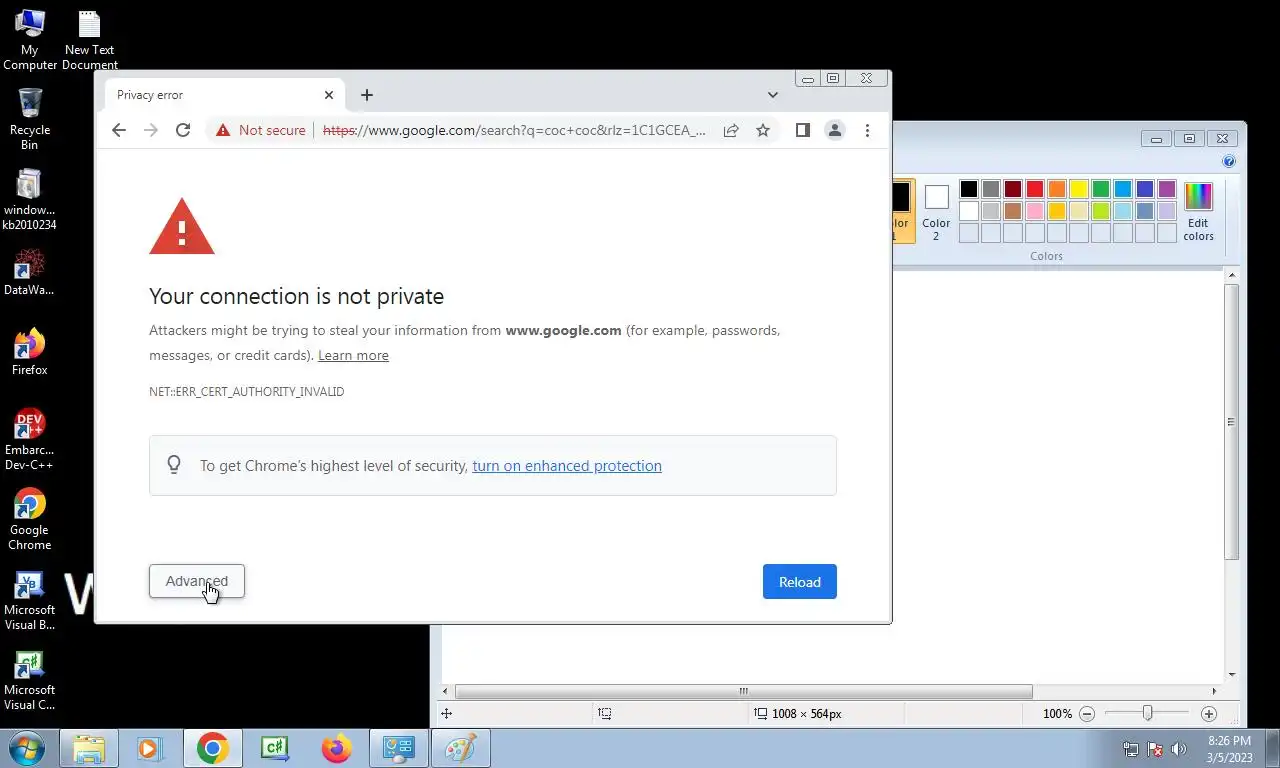Open the Chrome profile menu
Image resolution: width=1280 pixels, height=768 pixels.
pos(835,130)
